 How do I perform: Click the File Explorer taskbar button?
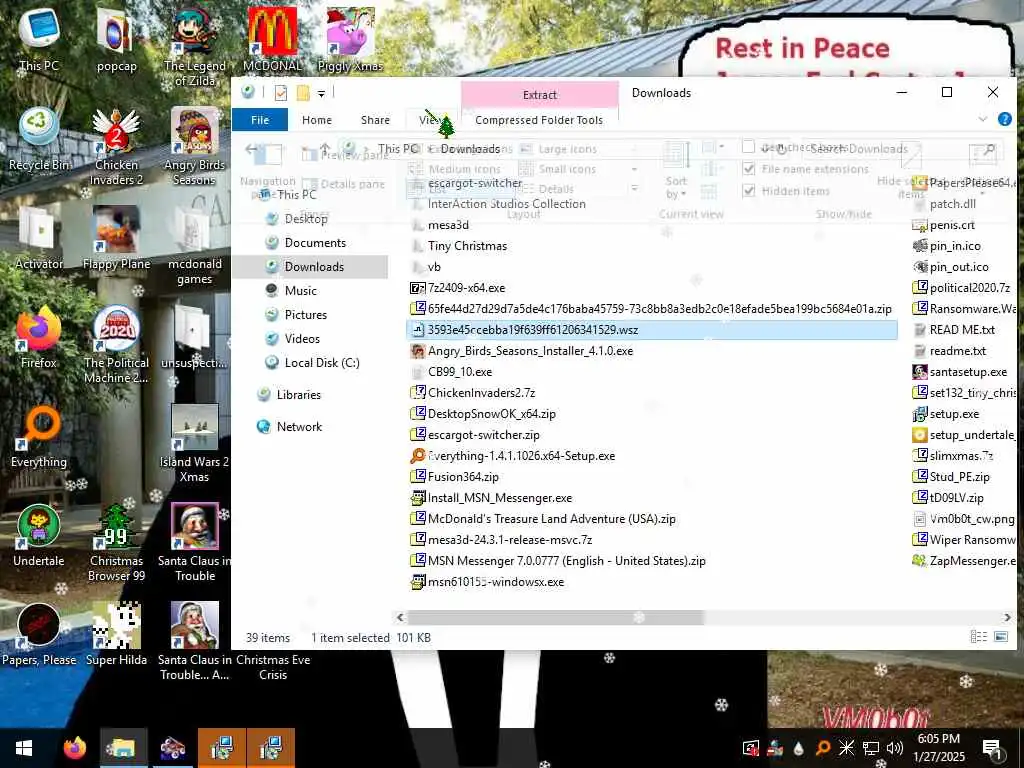123,748
